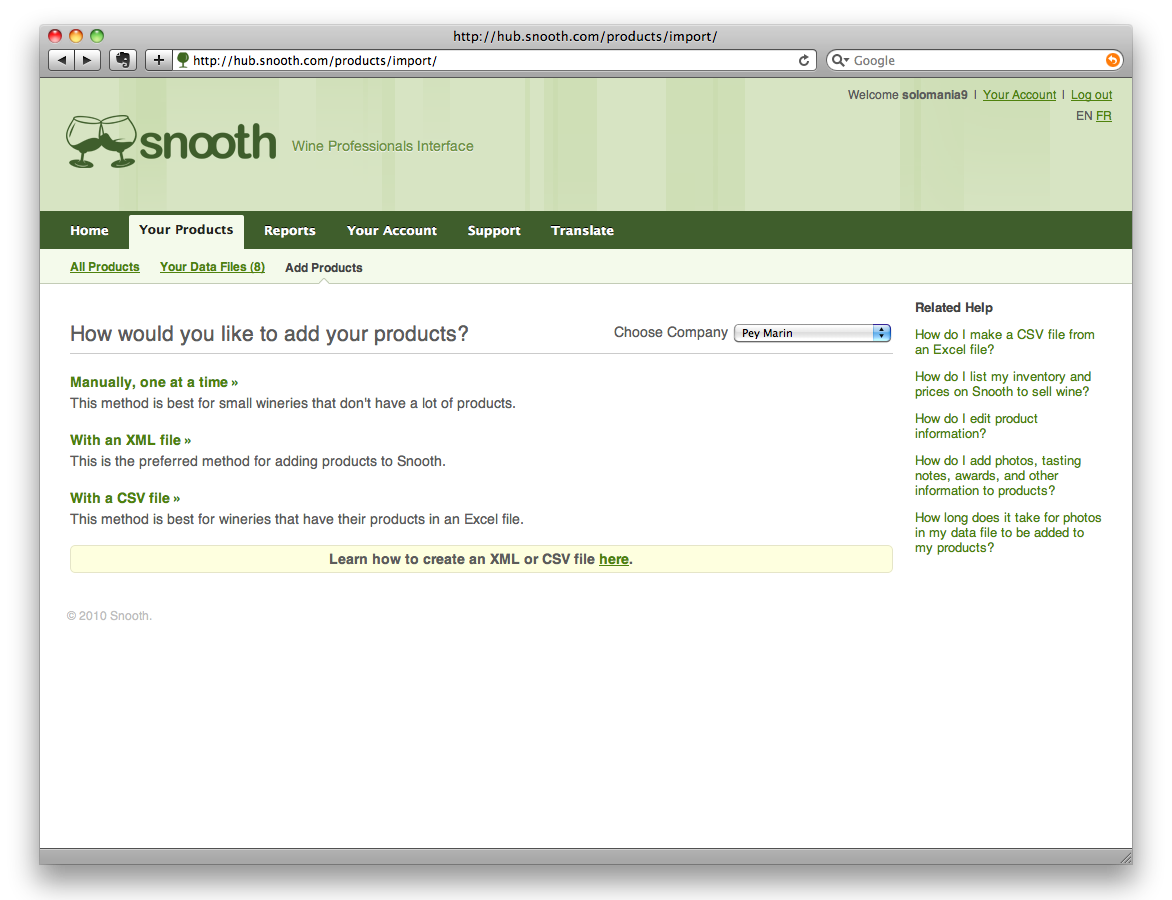
Task: Click the Evernote elephant toolbar icon
Action: pos(123,60)
